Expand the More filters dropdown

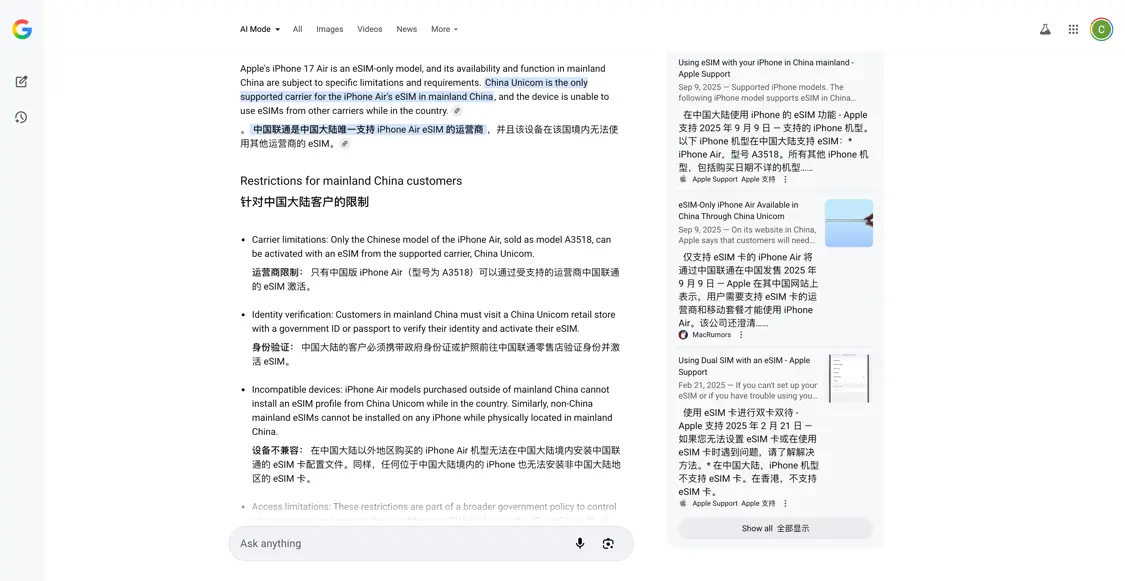[443, 29]
